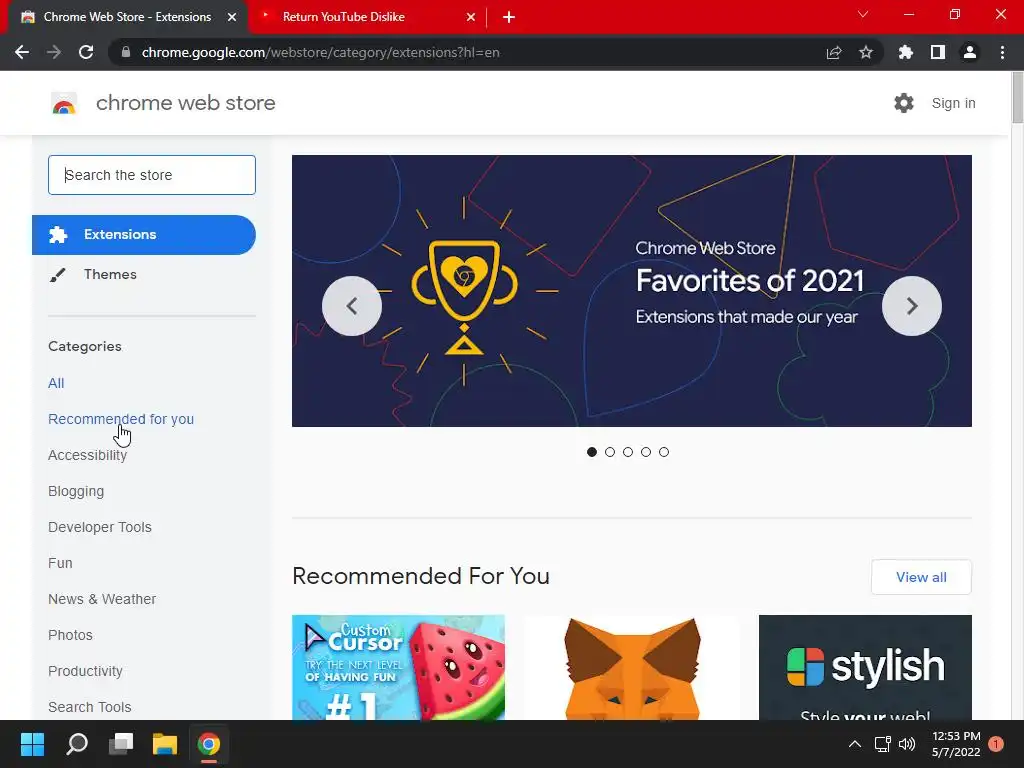1024x768 pixels.
Task: Select the third carousel dot
Action: pyautogui.click(x=628, y=452)
